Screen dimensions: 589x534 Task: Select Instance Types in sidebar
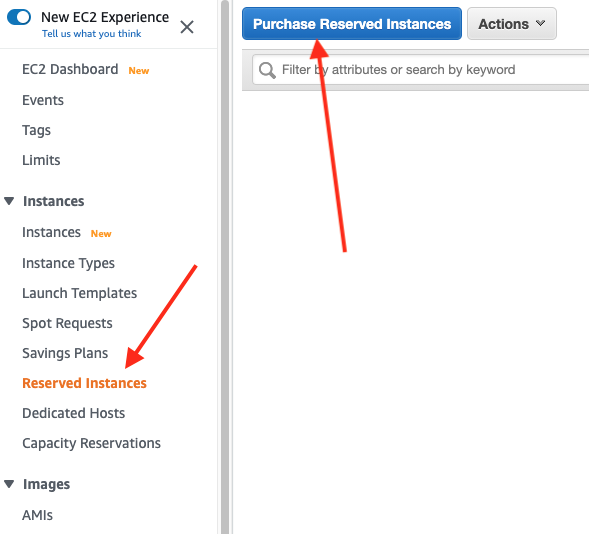tap(68, 264)
